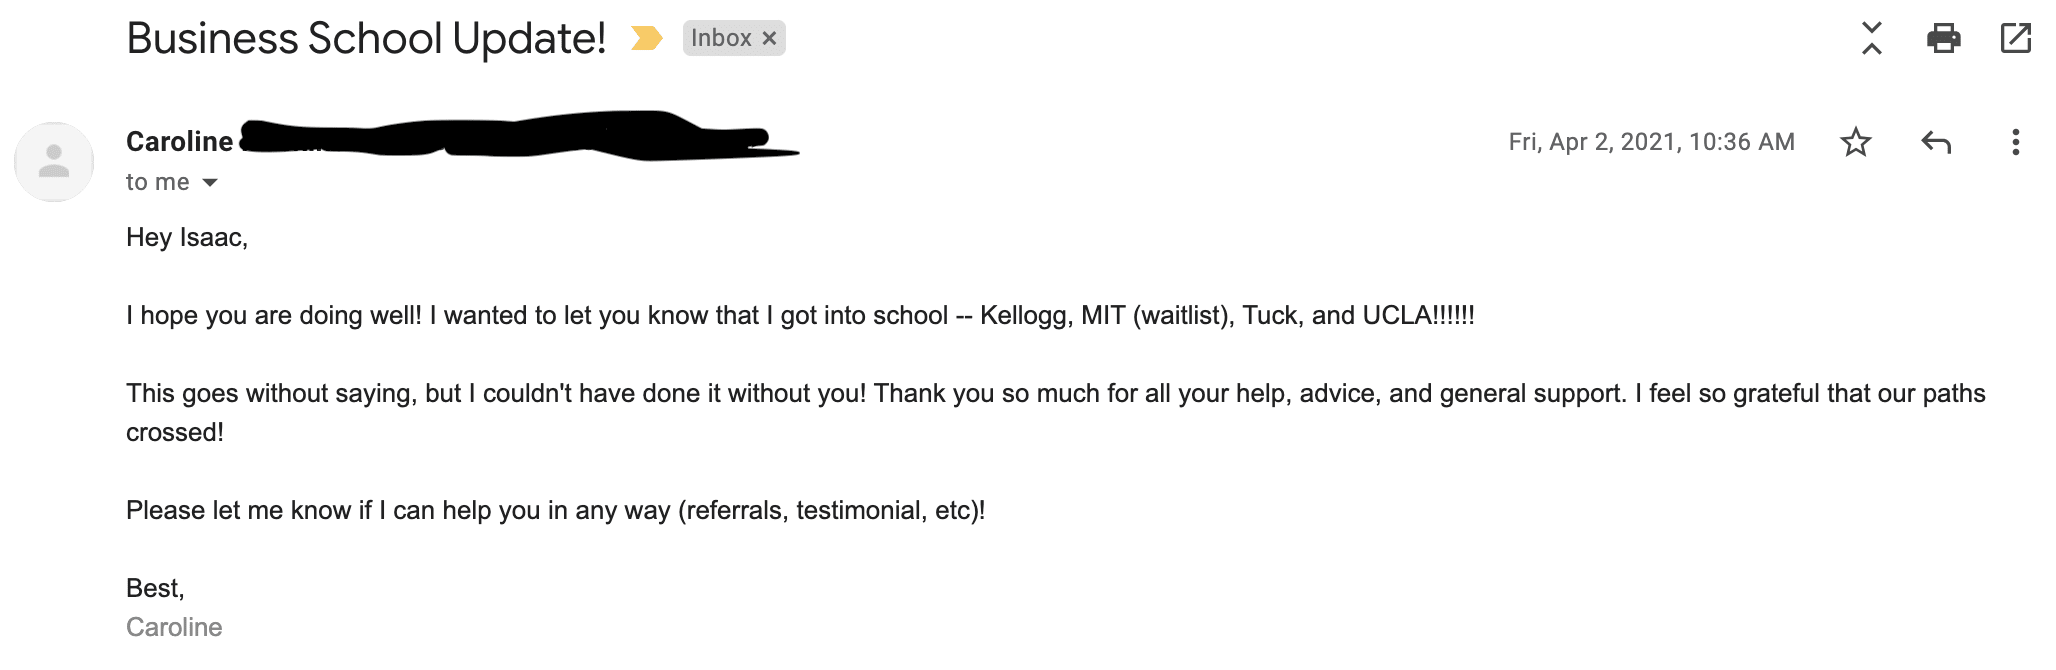Click the line offering referrals and testimonial

pyautogui.click(x=555, y=511)
